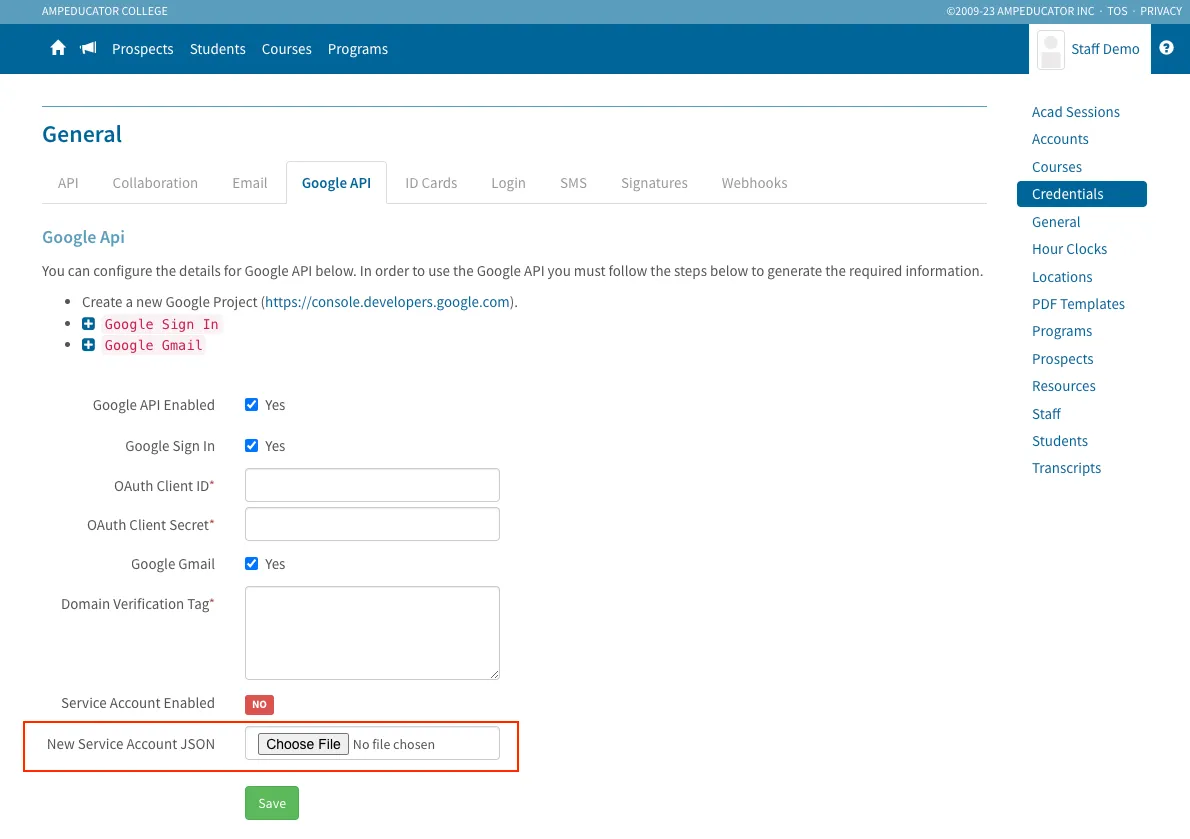The width and height of the screenshot is (1190, 839).
Task: Switch to the Webhooks tab
Action: pyautogui.click(x=754, y=183)
